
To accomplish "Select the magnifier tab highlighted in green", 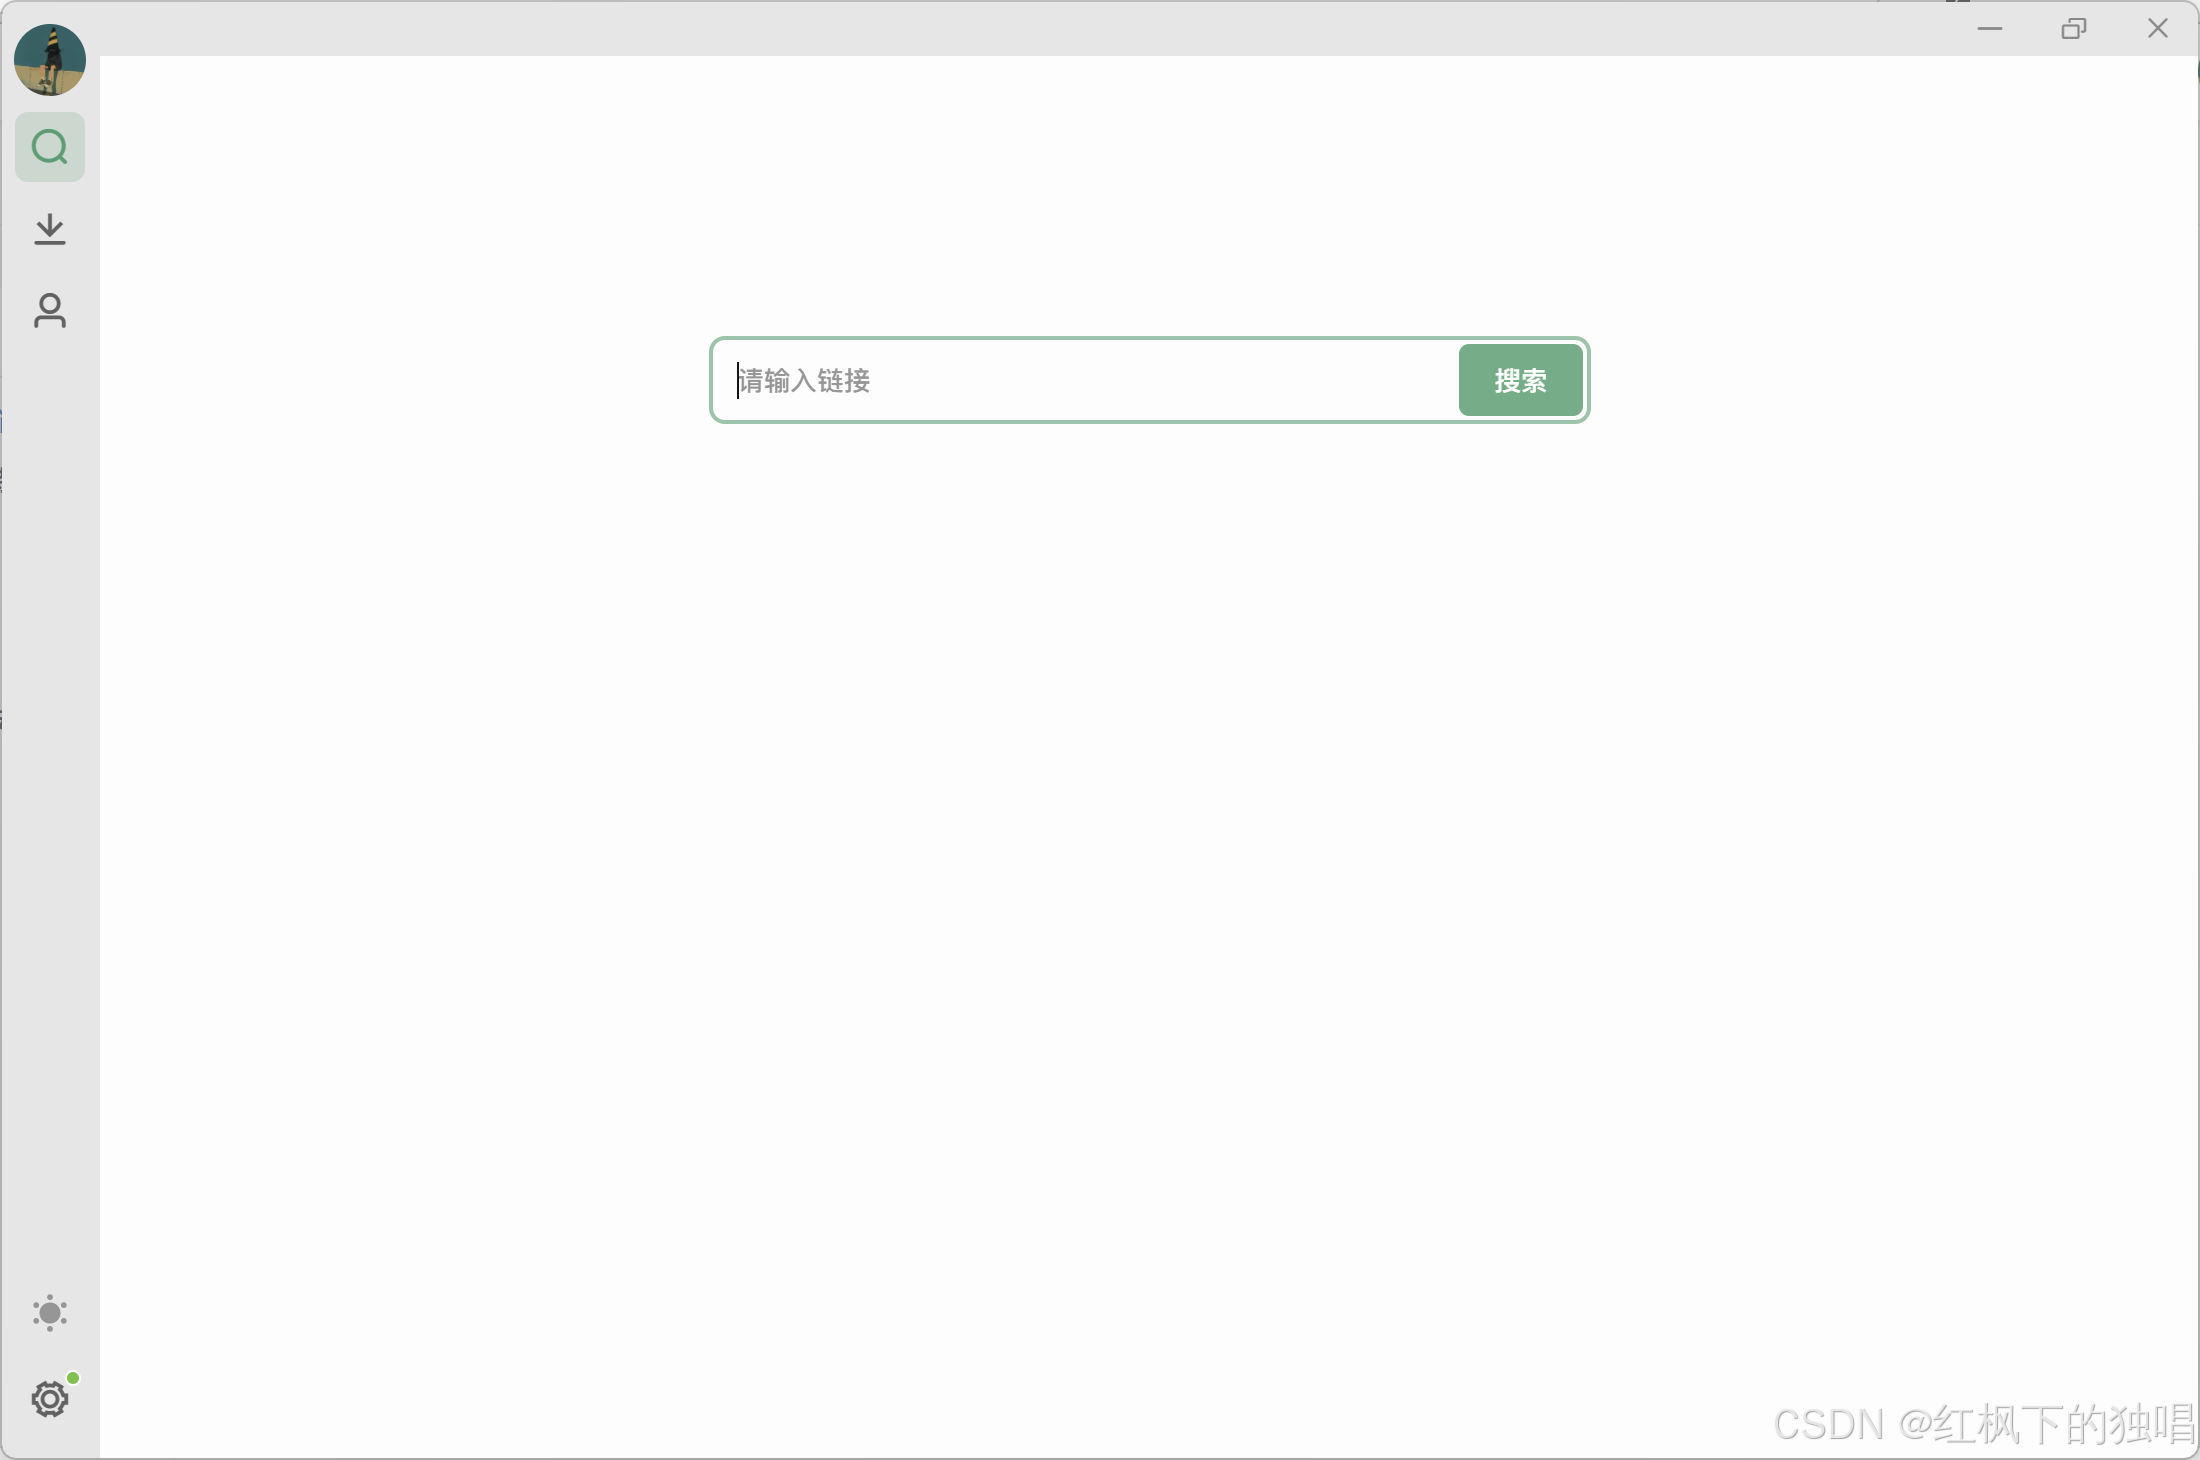I will (x=50, y=147).
